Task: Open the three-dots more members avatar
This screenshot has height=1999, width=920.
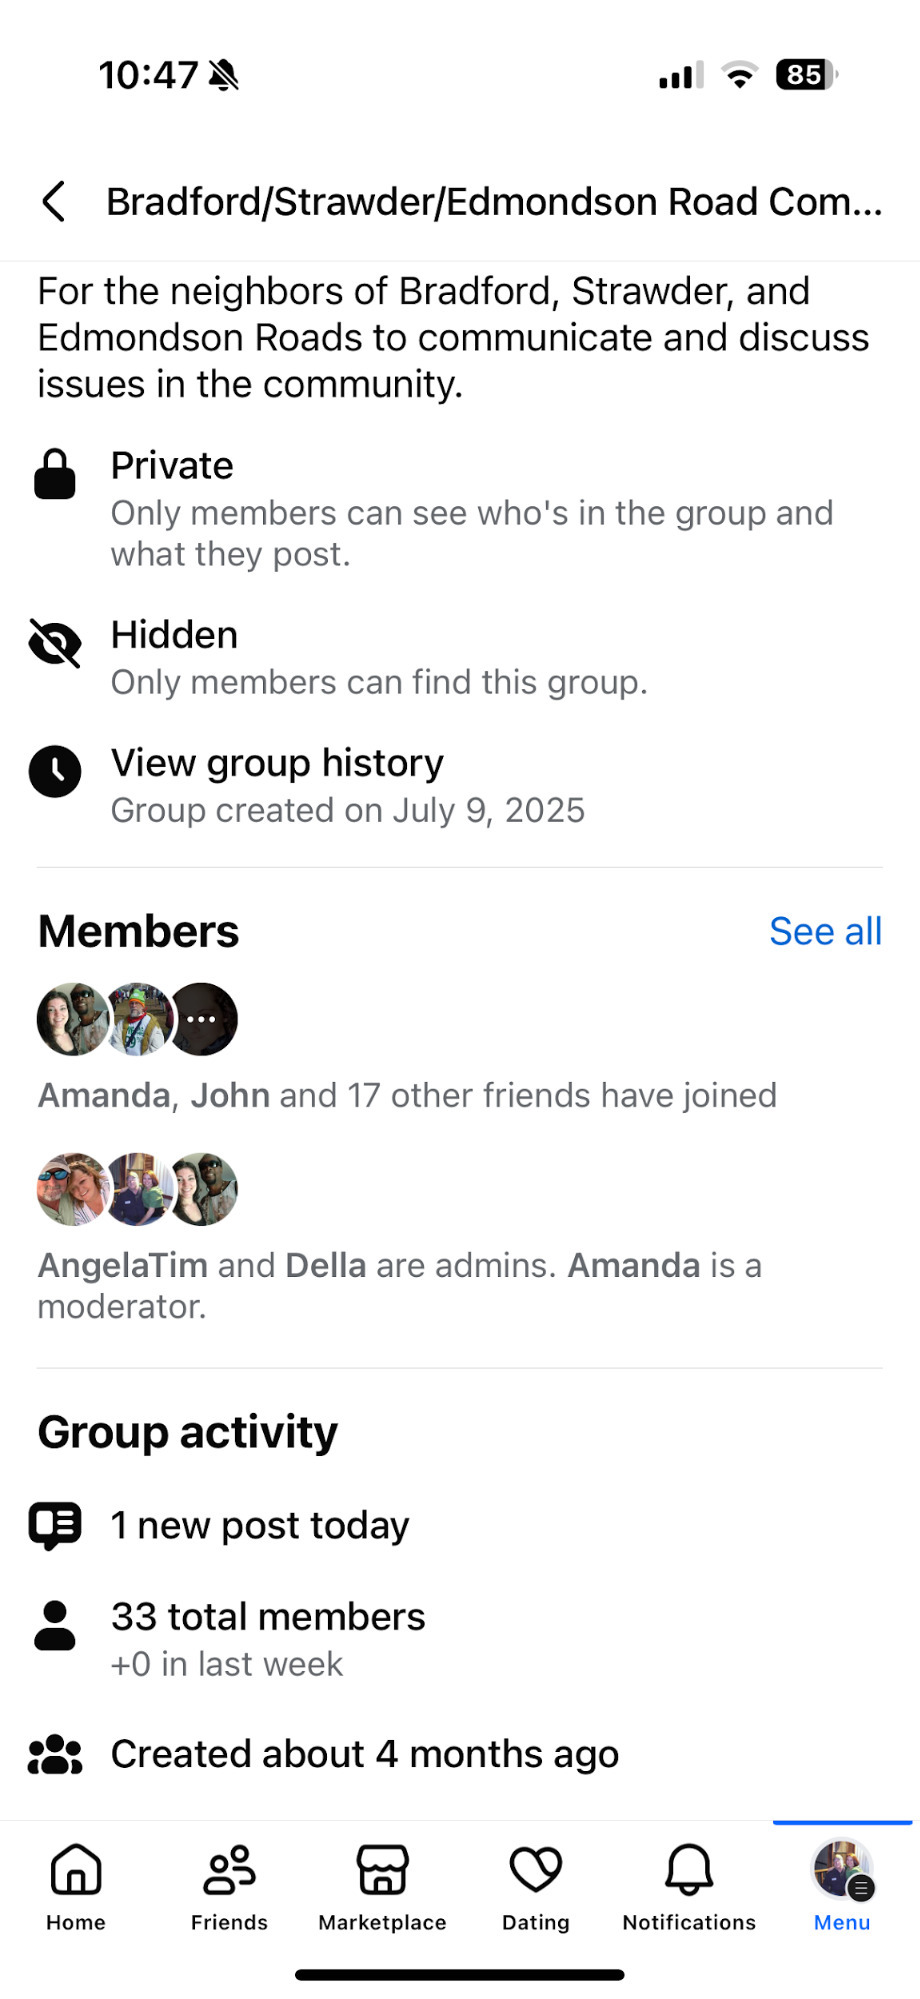Action: (203, 1019)
